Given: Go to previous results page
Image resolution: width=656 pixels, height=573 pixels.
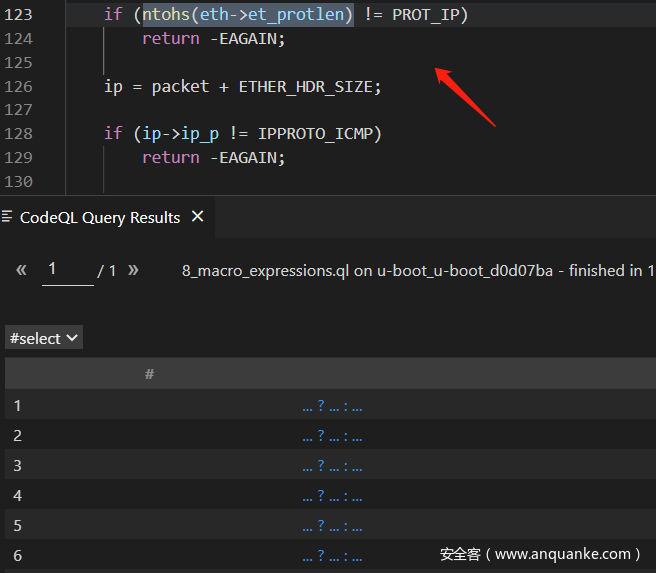Looking at the screenshot, I should (x=21, y=270).
